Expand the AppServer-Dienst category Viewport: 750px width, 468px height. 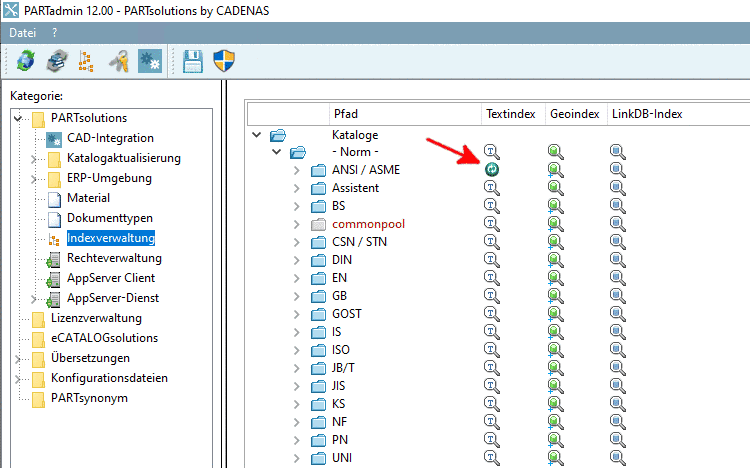coord(33,299)
